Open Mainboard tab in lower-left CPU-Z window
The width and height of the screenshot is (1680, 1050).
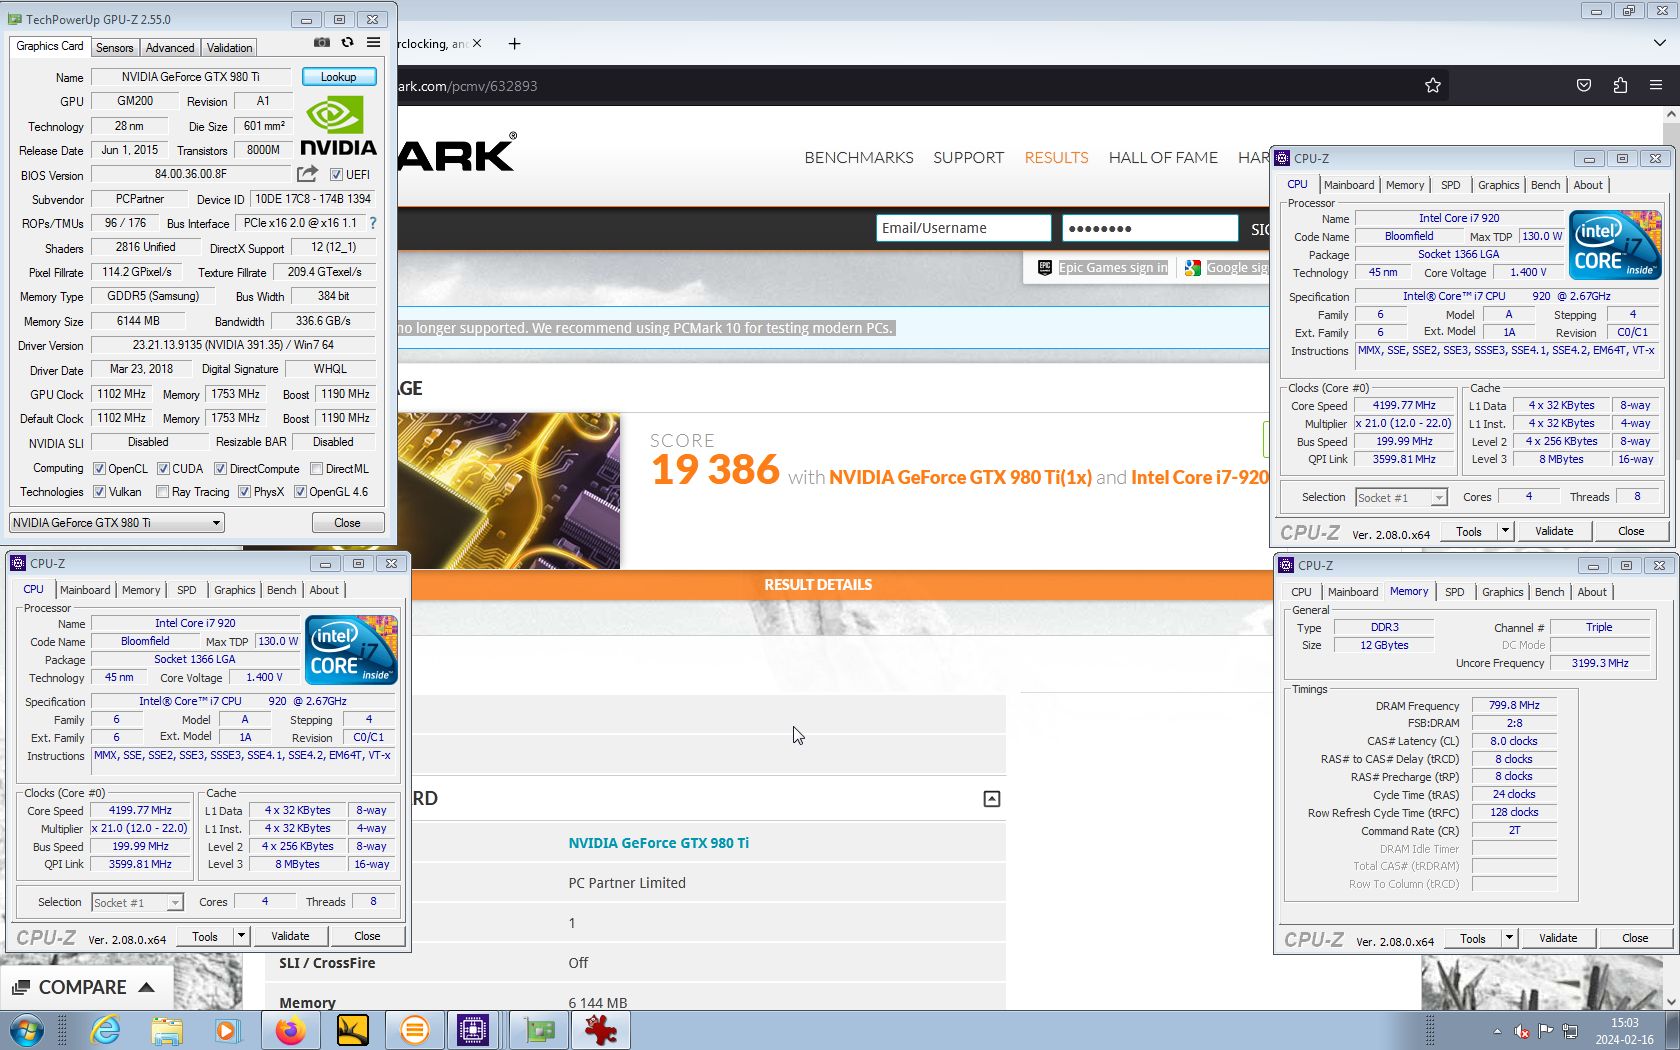[85, 590]
